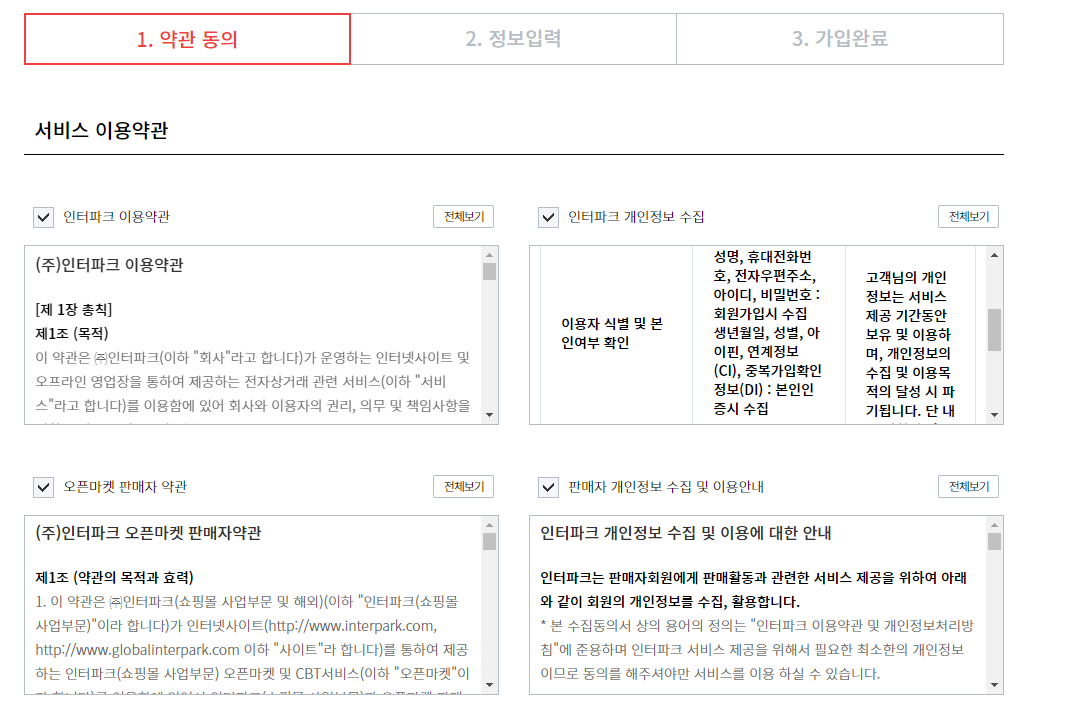The width and height of the screenshot is (1082, 719).
Task: Select the 2. 정보입력 step tab
Action: (x=513, y=38)
